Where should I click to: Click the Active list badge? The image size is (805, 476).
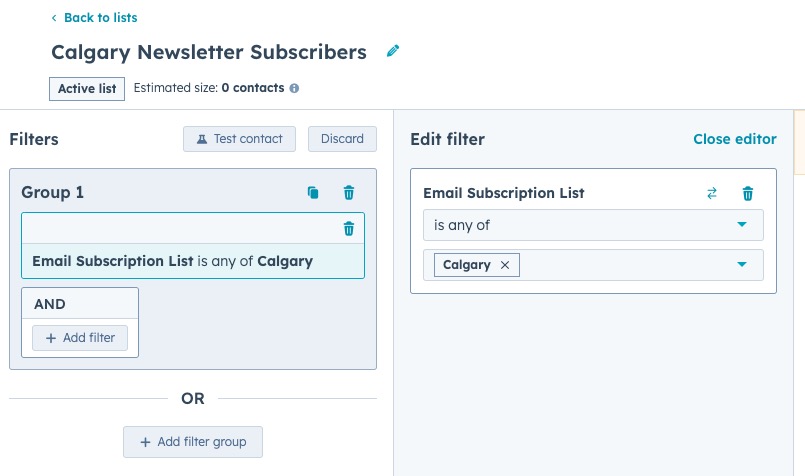[87, 88]
